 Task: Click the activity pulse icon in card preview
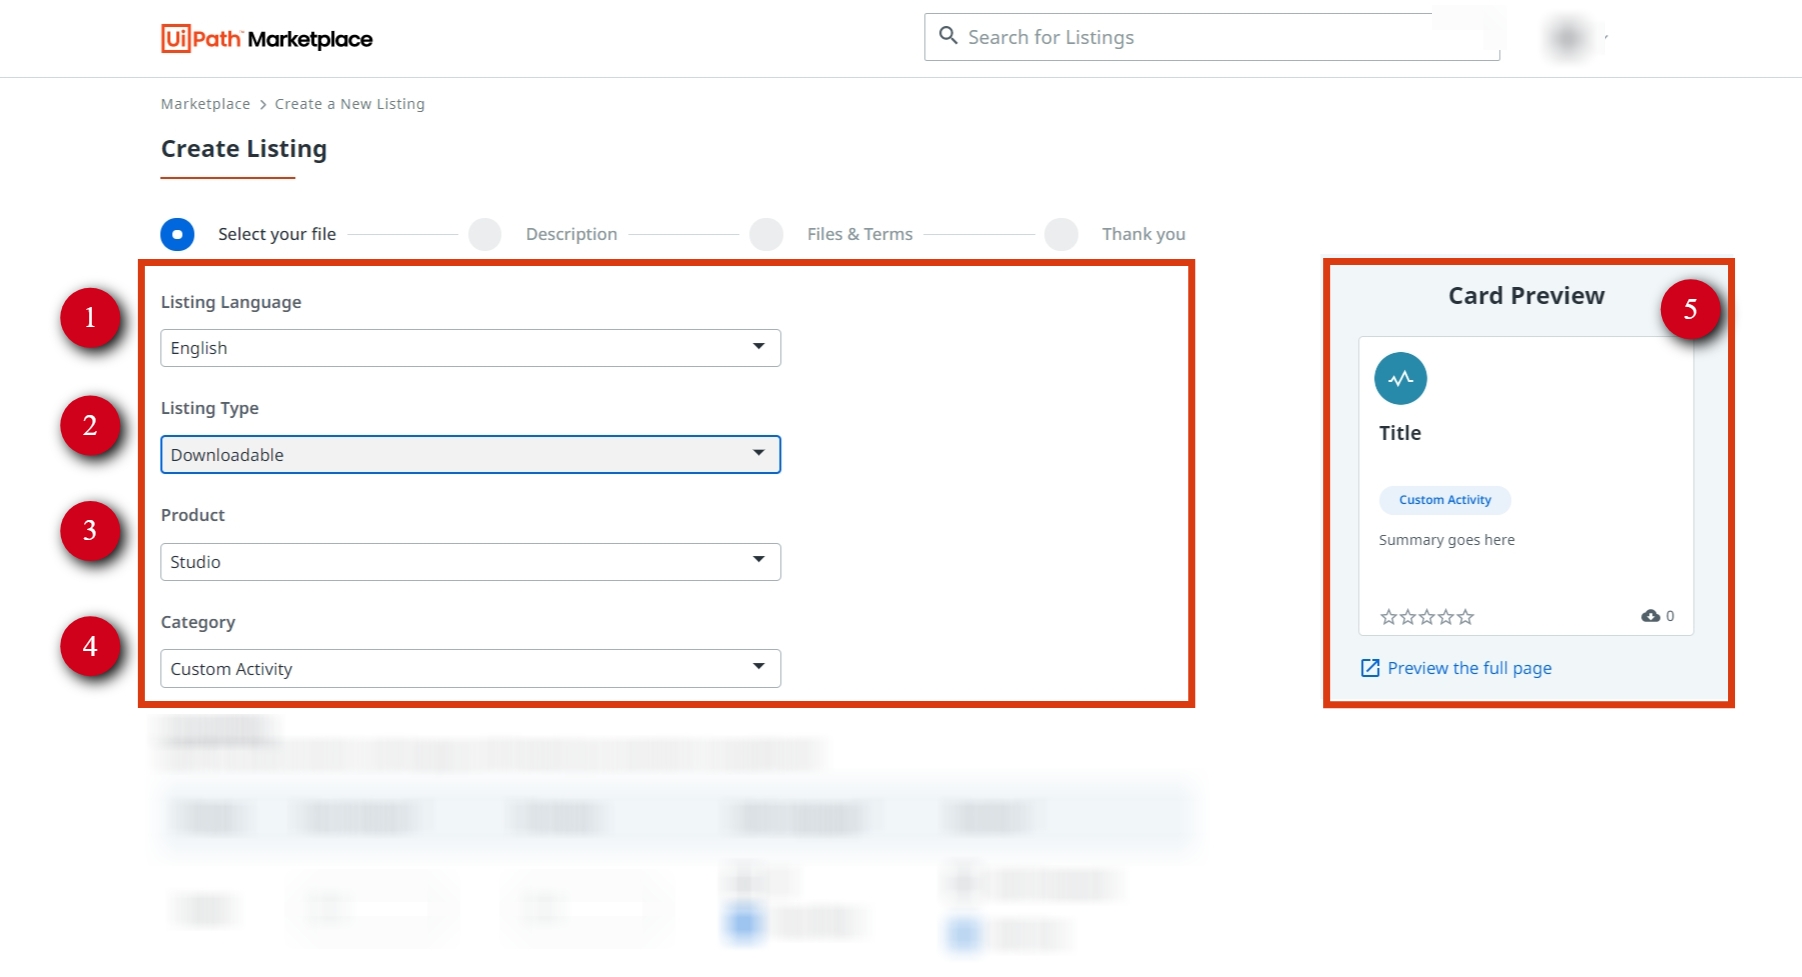(x=1400, y=378)
